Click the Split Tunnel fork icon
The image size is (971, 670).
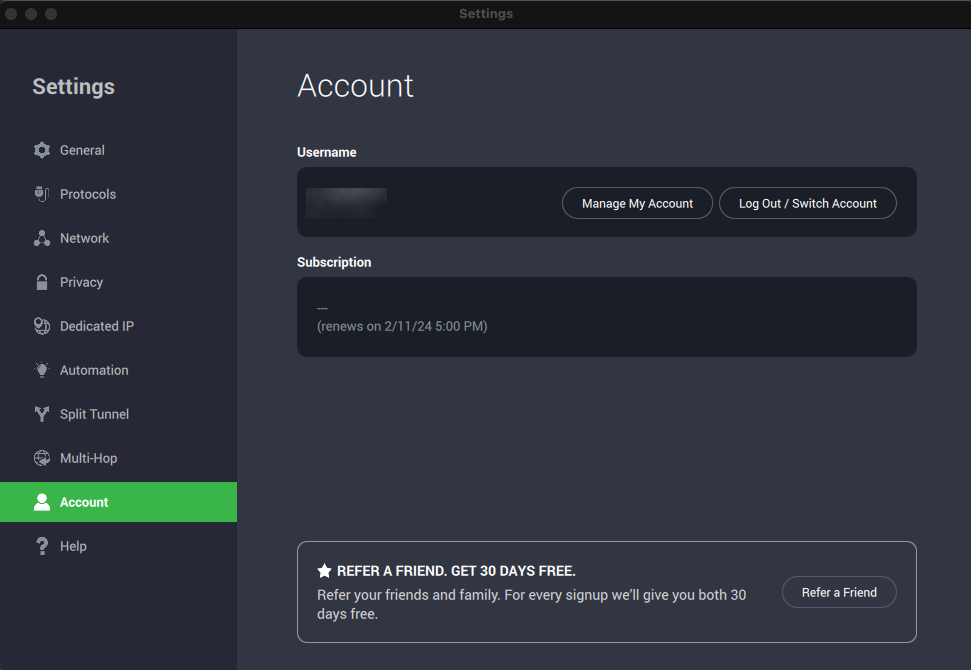[x=41, y=414]
